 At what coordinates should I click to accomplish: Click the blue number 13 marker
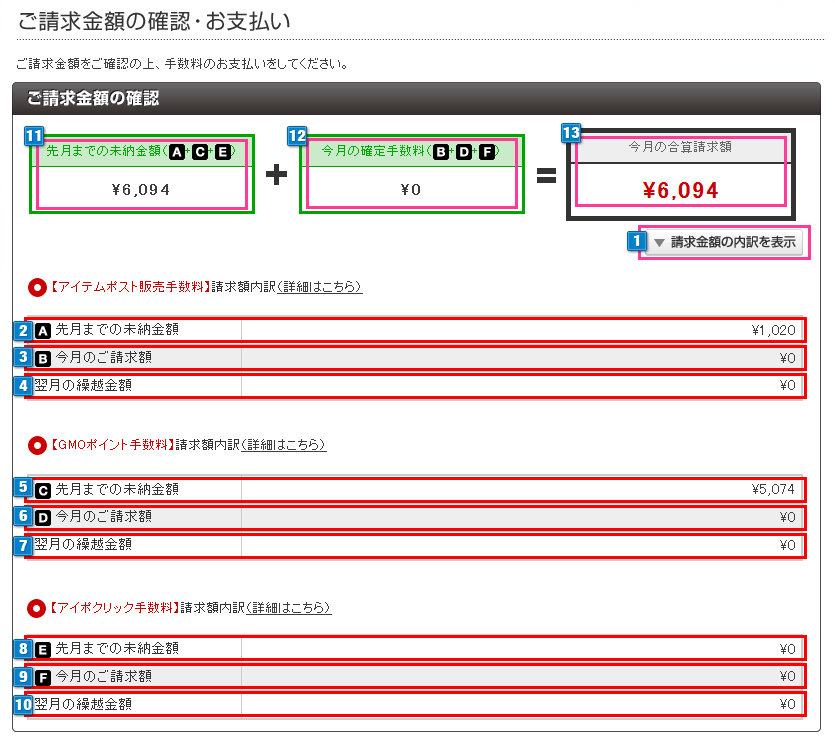click(x=570, y=133)
